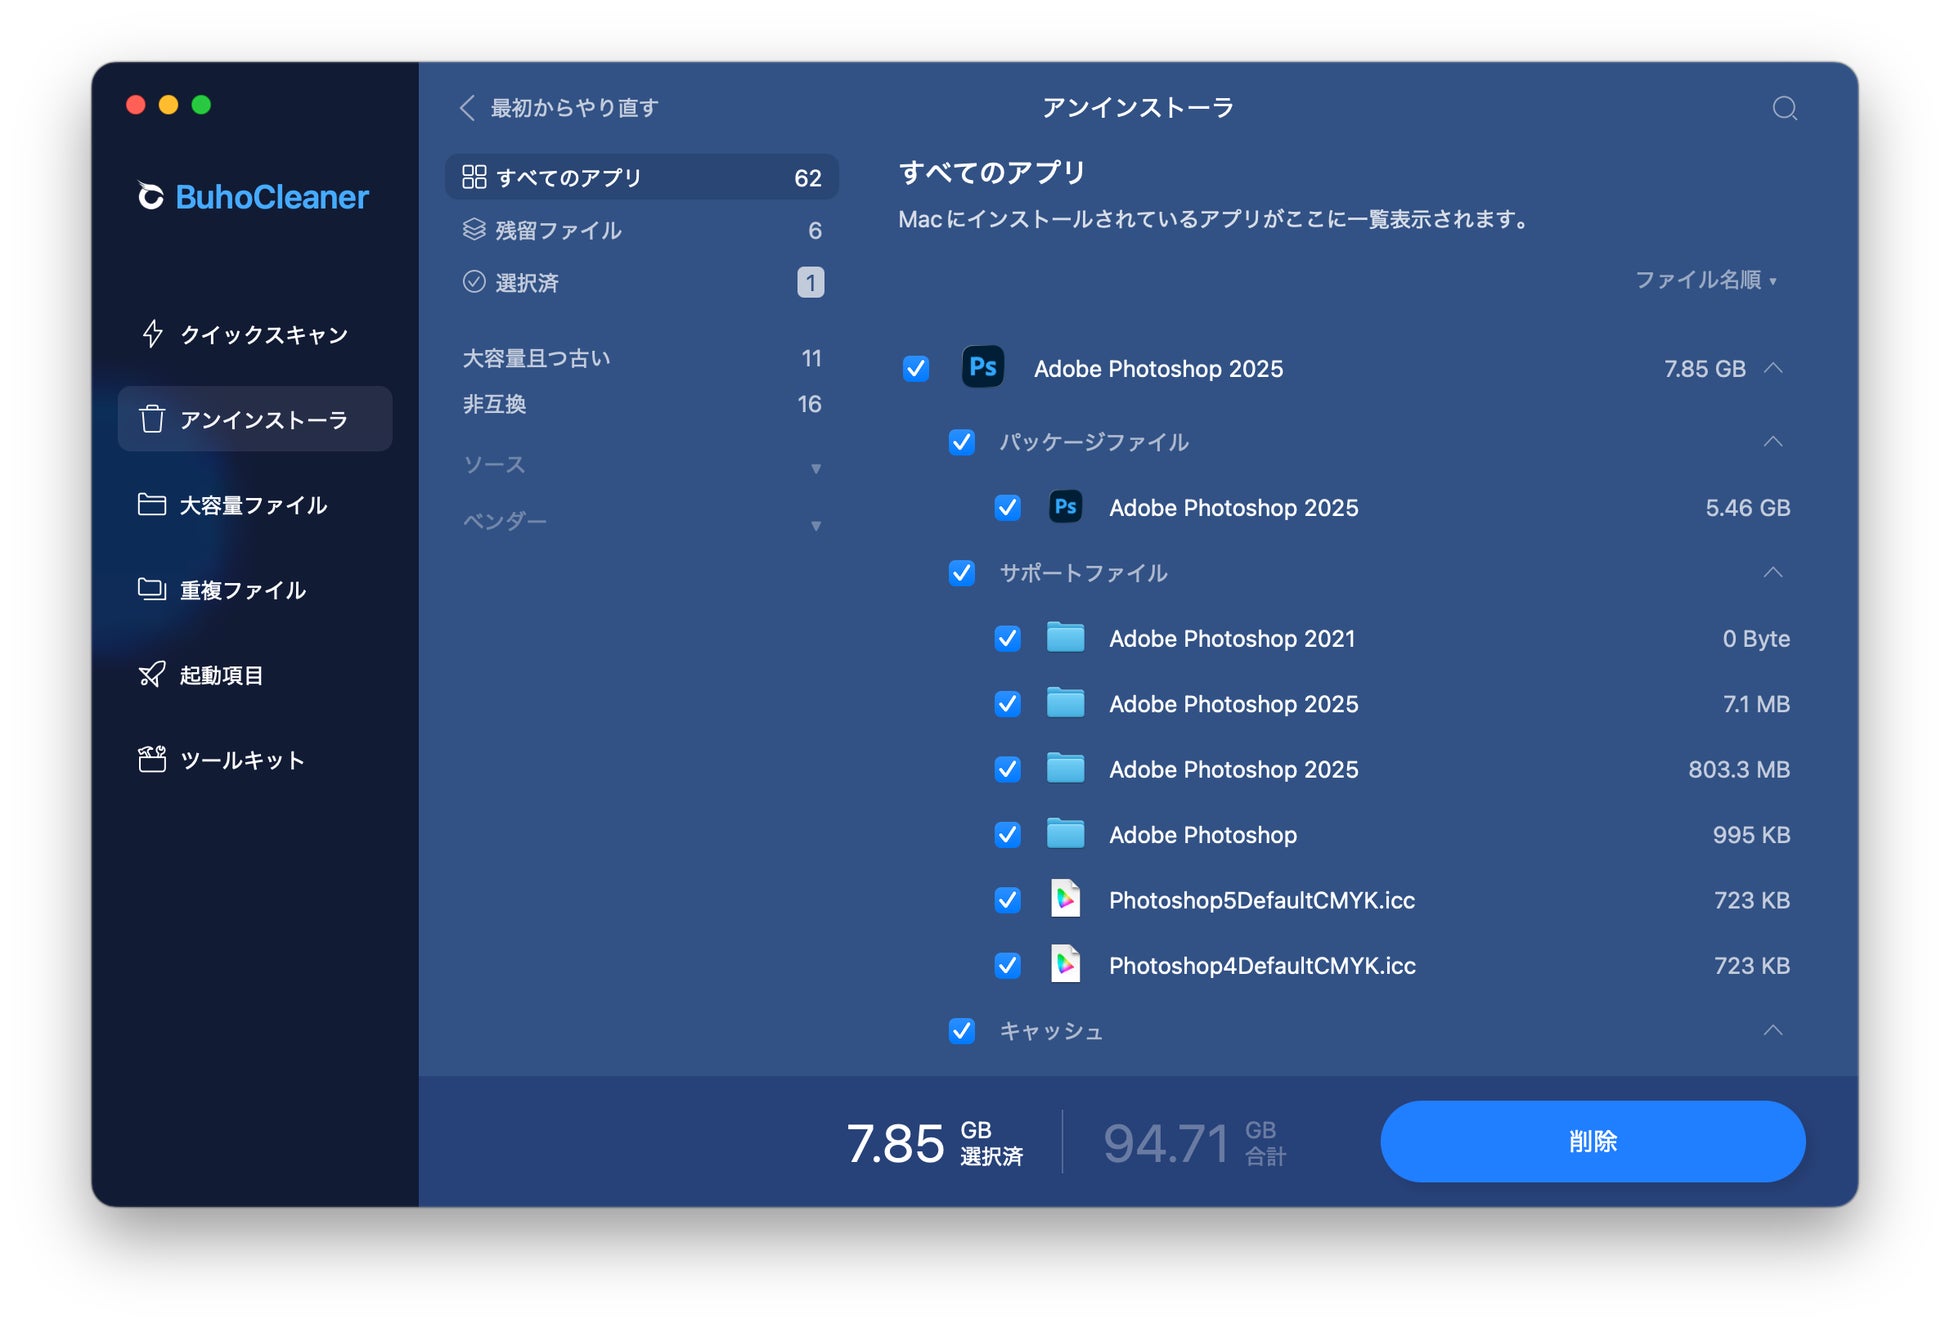Uncheck the main Adobe Photoshop 2025 checkbox

click(915, 369)
